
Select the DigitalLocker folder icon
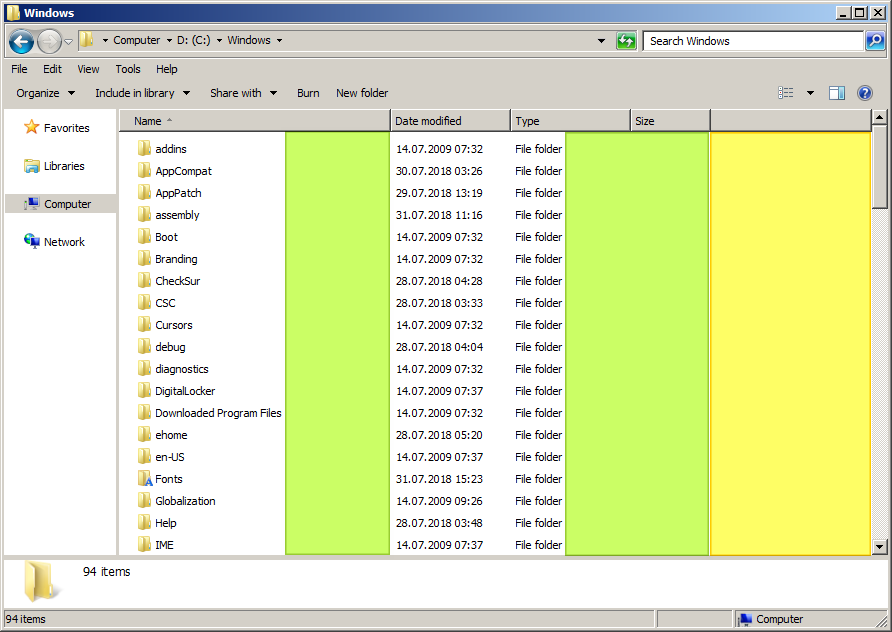pos(144,391)
